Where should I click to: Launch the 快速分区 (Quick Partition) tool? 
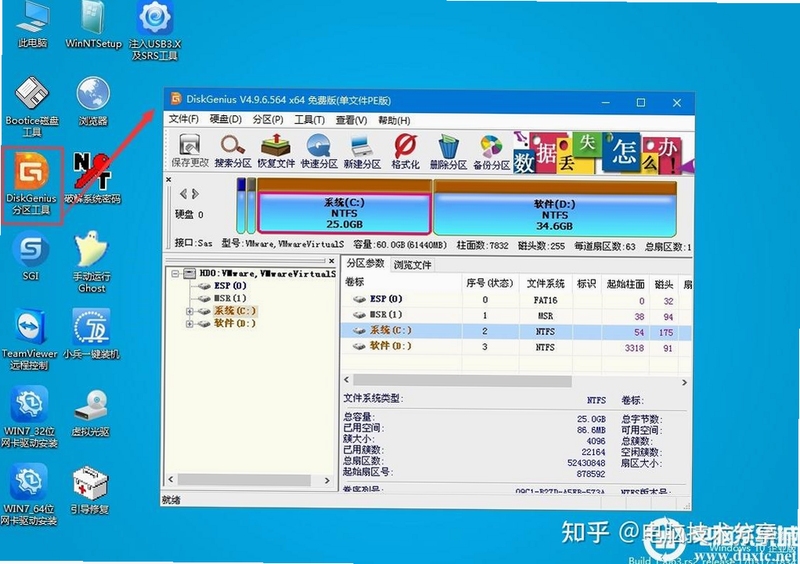(x=319, y=151)
